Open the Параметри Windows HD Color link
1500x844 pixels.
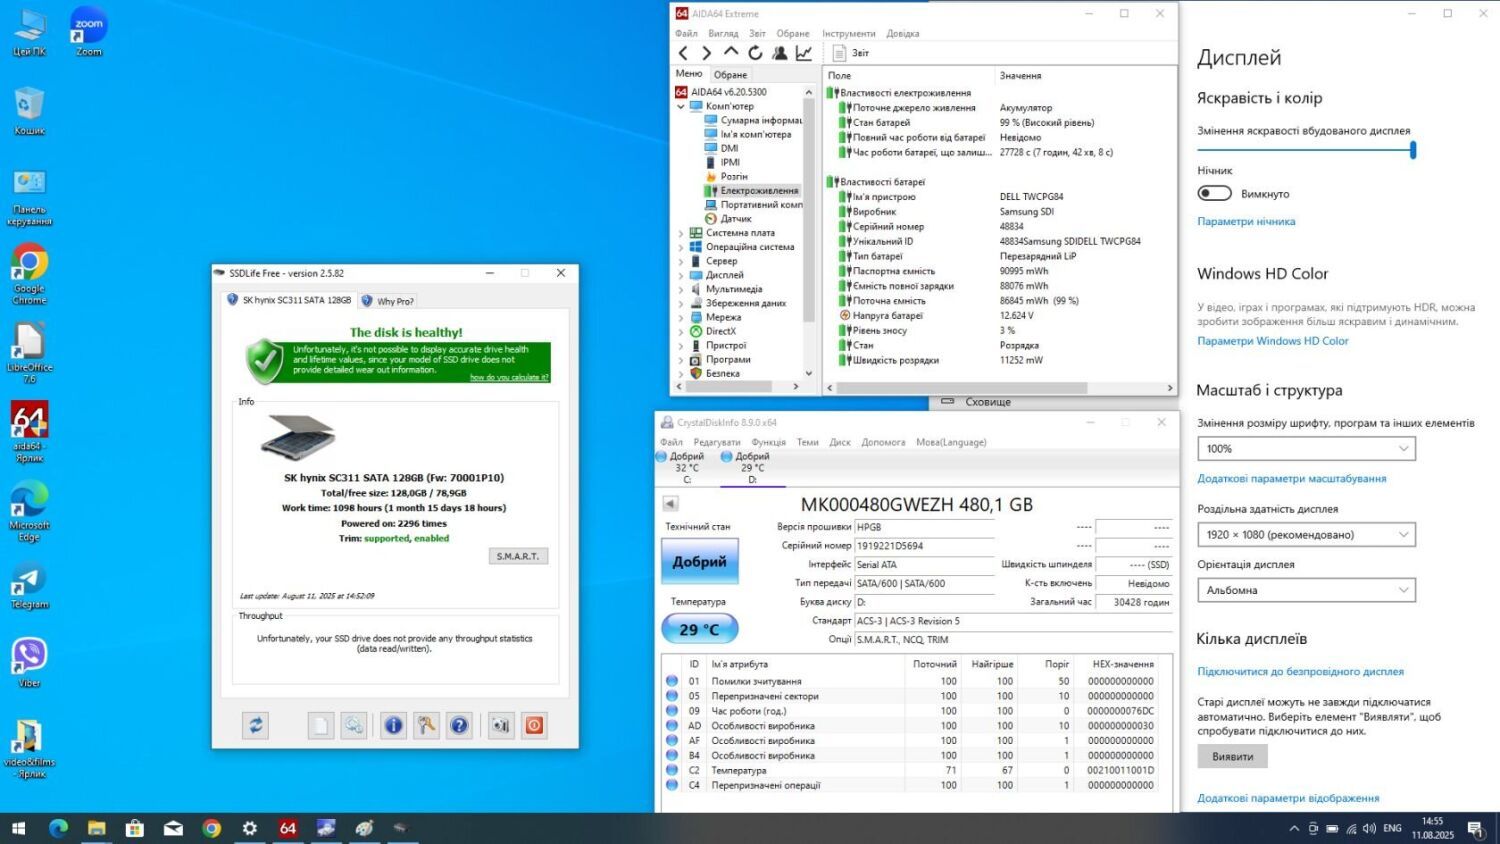[1272, 341]
